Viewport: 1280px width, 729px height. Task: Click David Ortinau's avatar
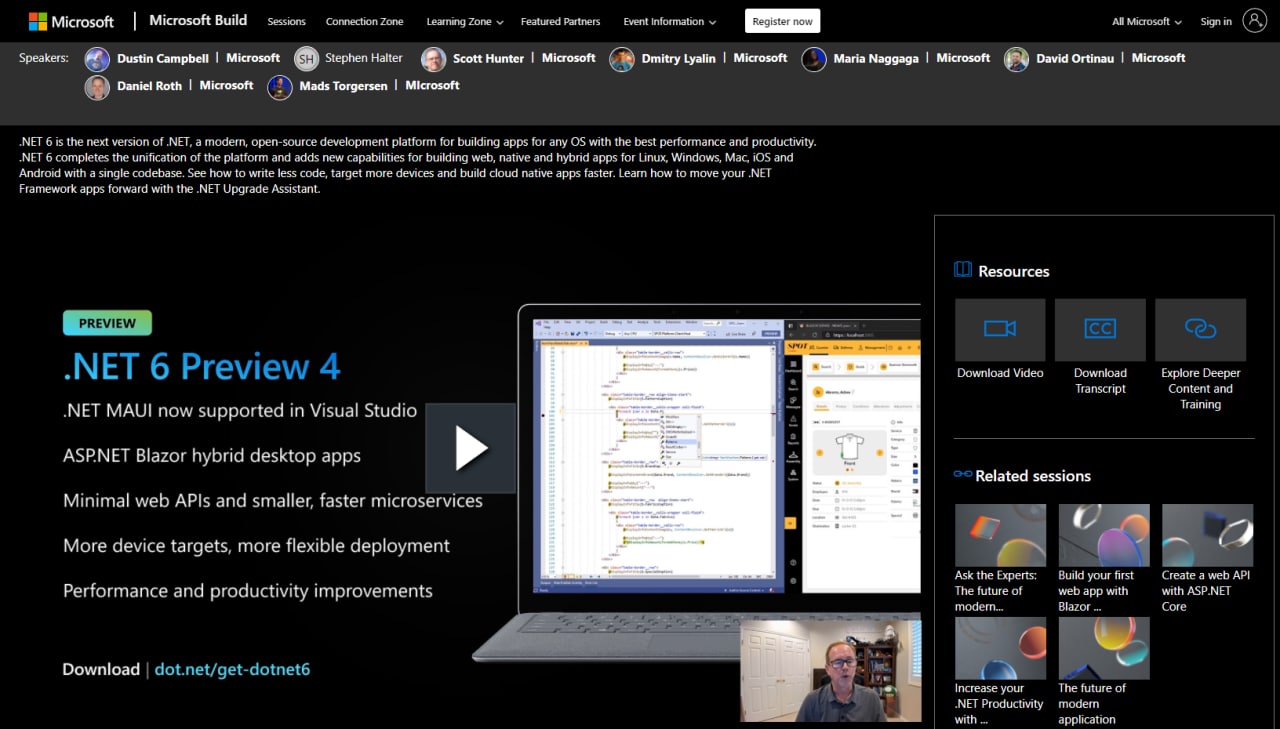[1017, 59]
